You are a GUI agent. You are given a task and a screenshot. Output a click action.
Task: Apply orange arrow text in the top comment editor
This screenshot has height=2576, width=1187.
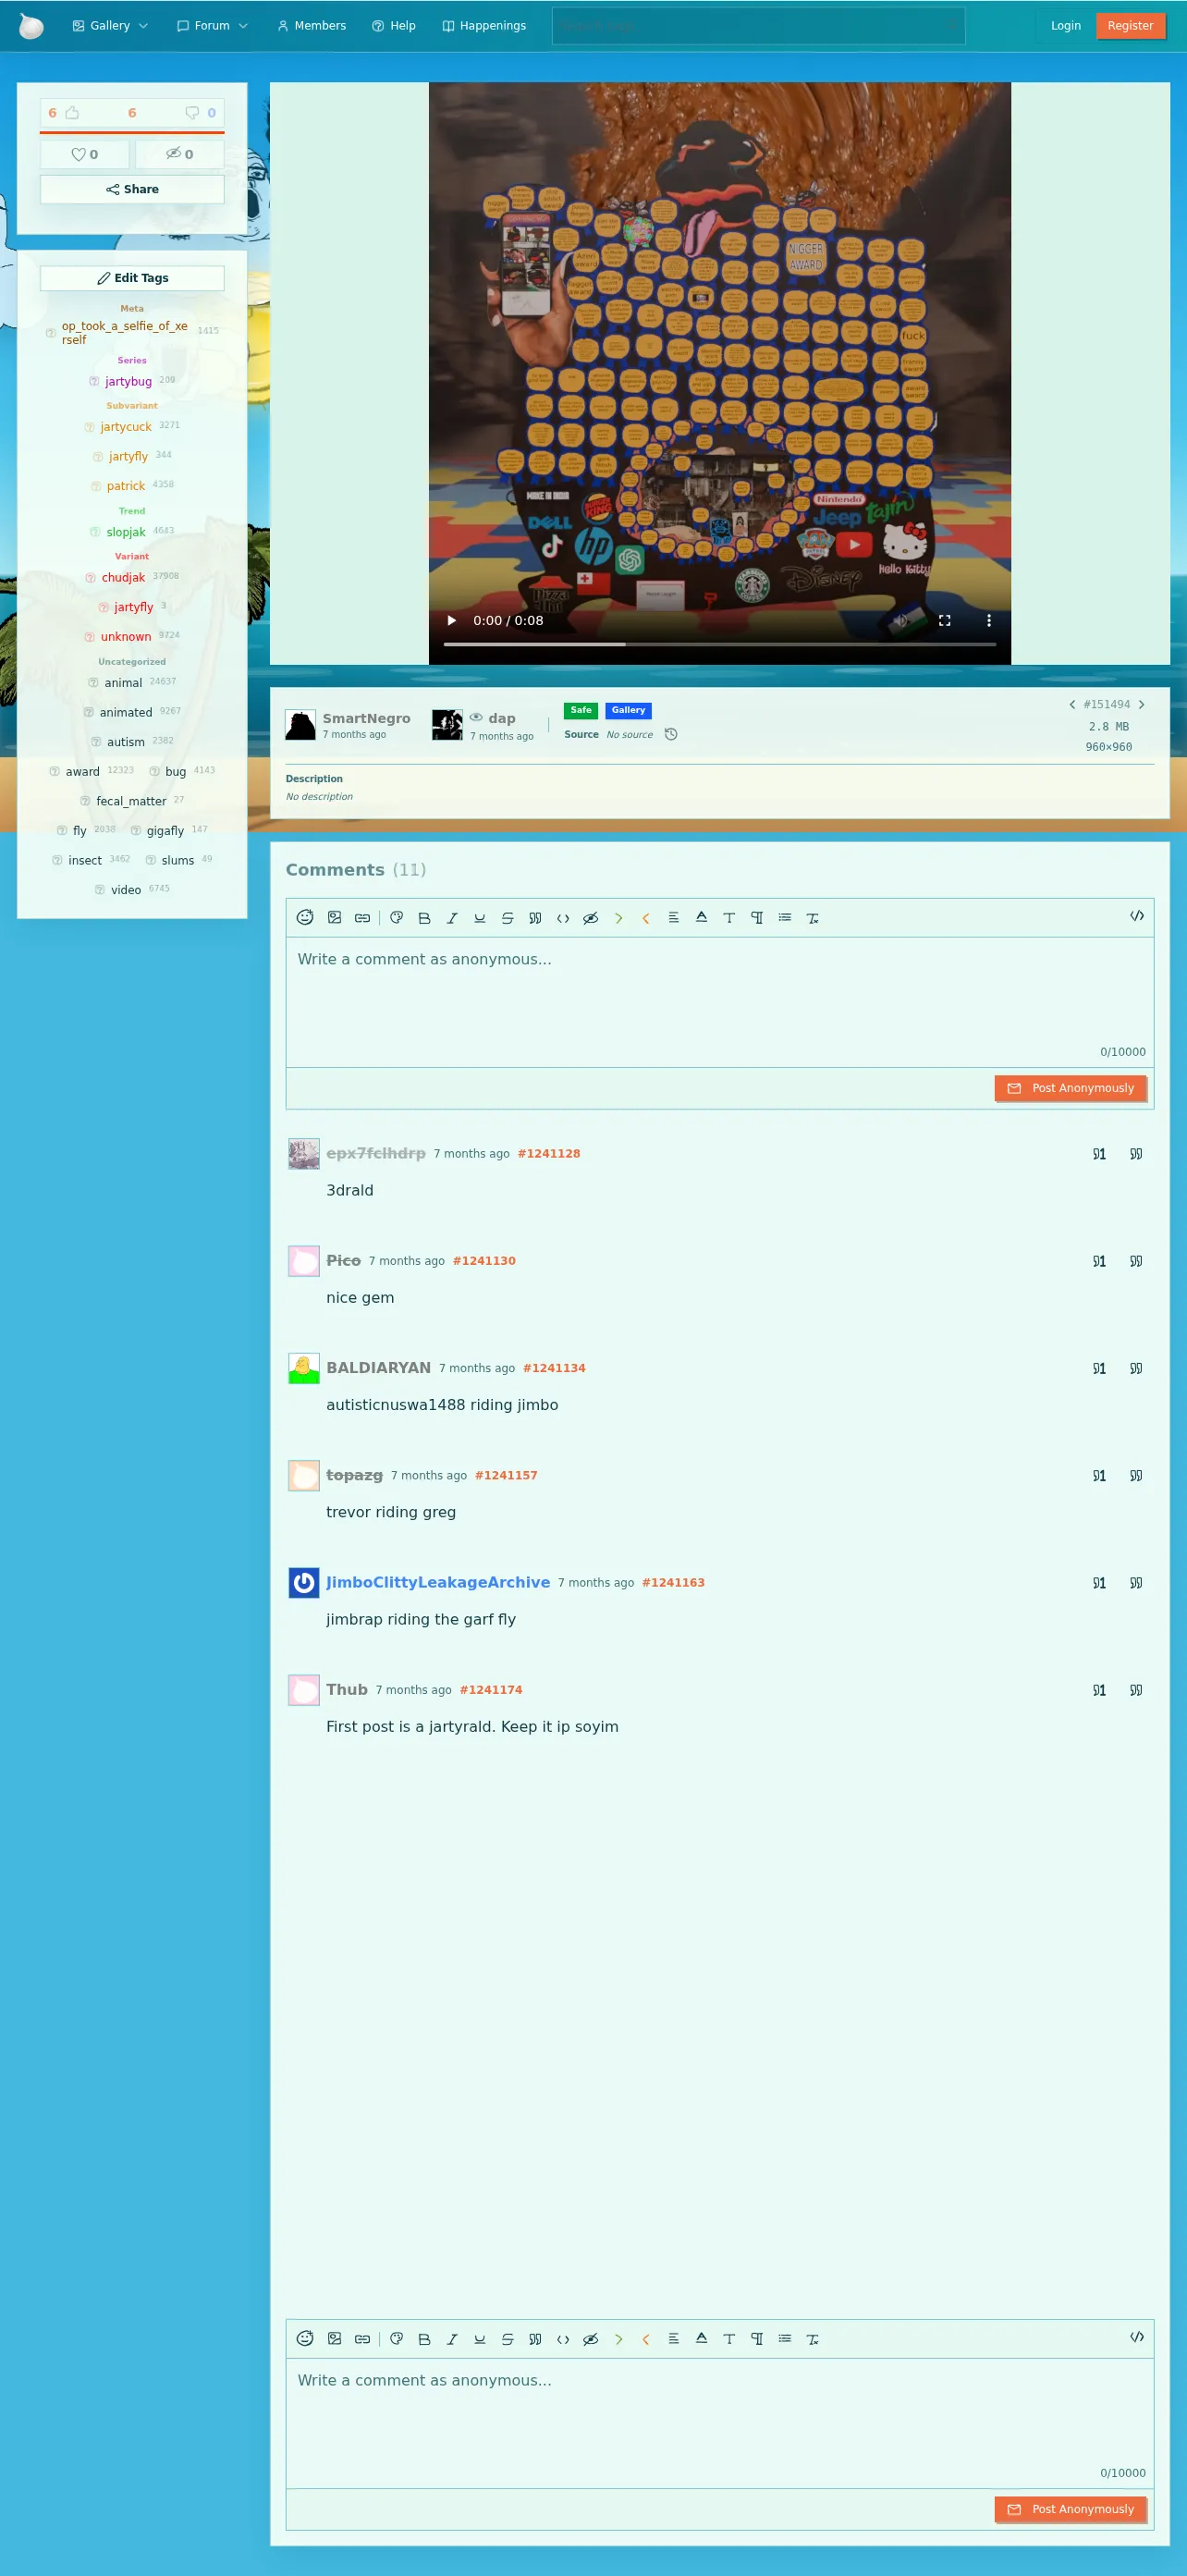pyautogui.click(x=646, y=918)
